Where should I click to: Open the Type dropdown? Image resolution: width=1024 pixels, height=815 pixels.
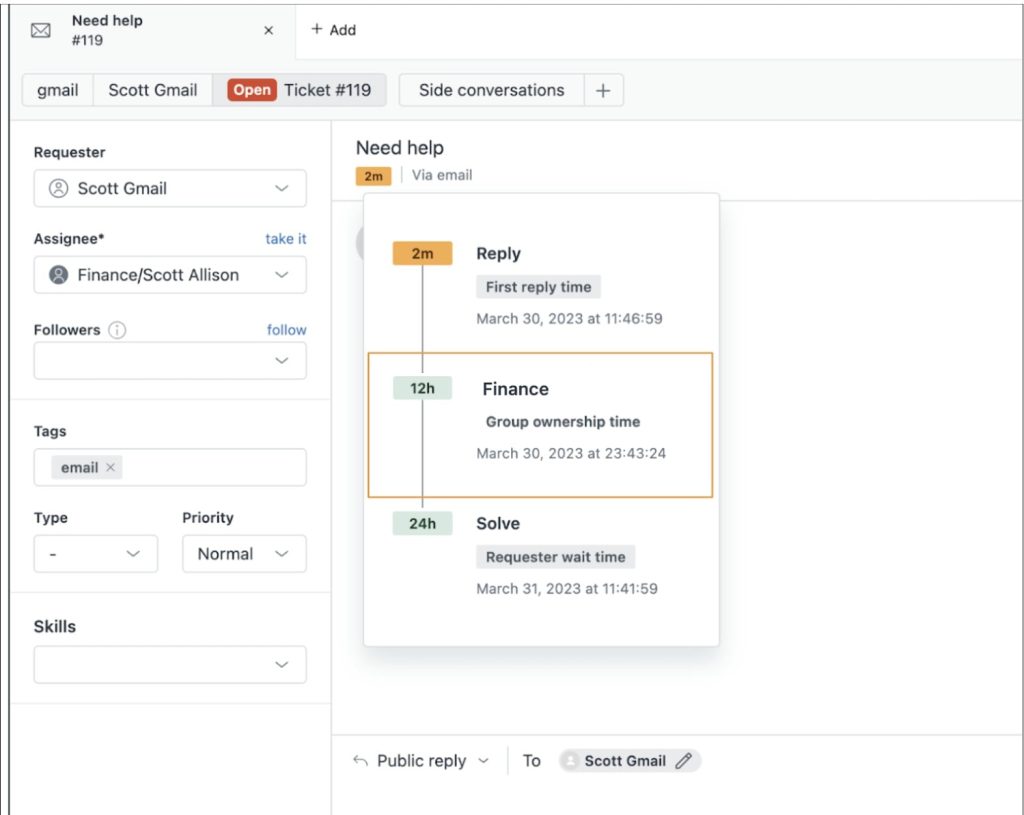coord(95,554)
